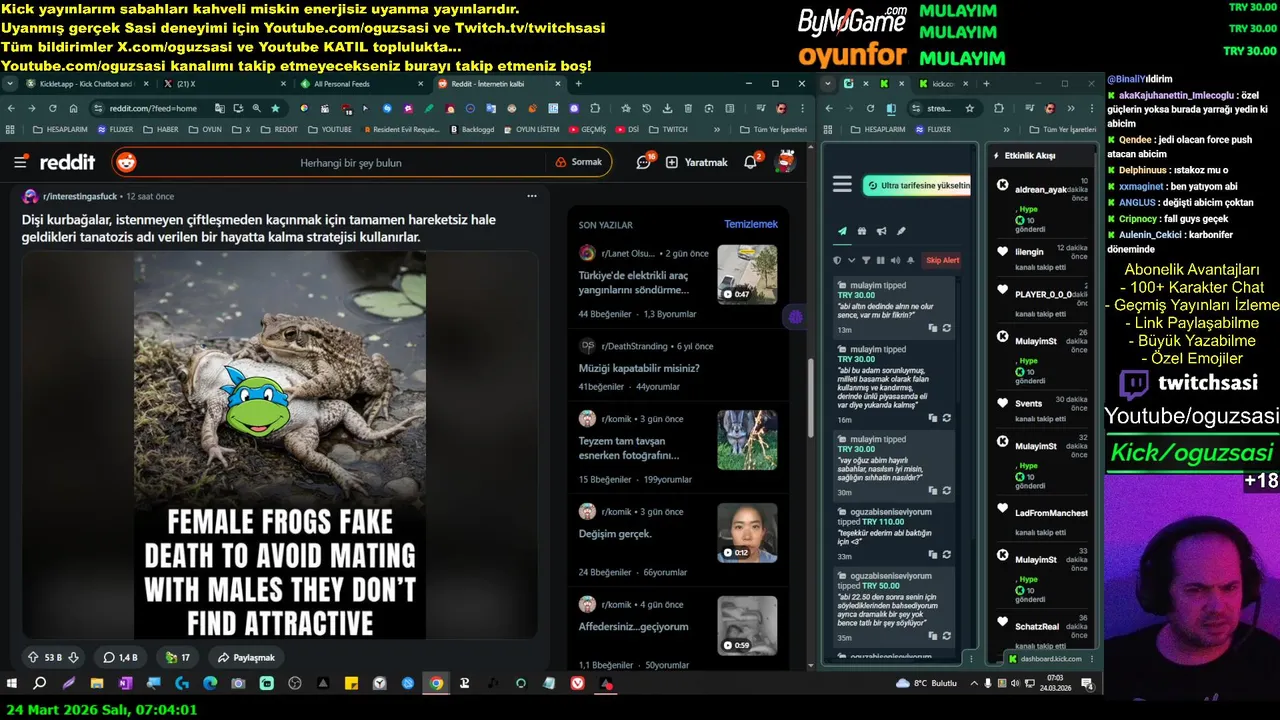Screen dimensions: 1280x720
Task: Switch to the All Personal Feeds tab
Action: coord(360,84)
